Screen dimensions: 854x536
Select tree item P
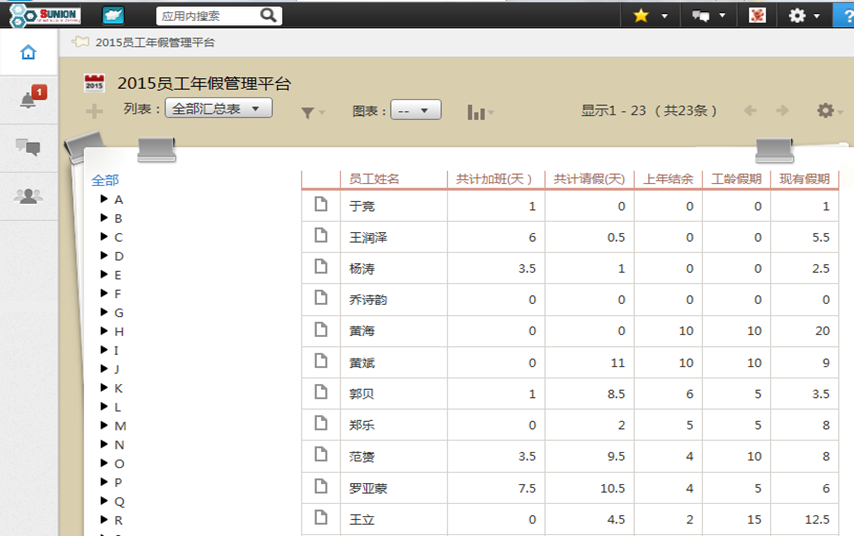click(118, 483)
